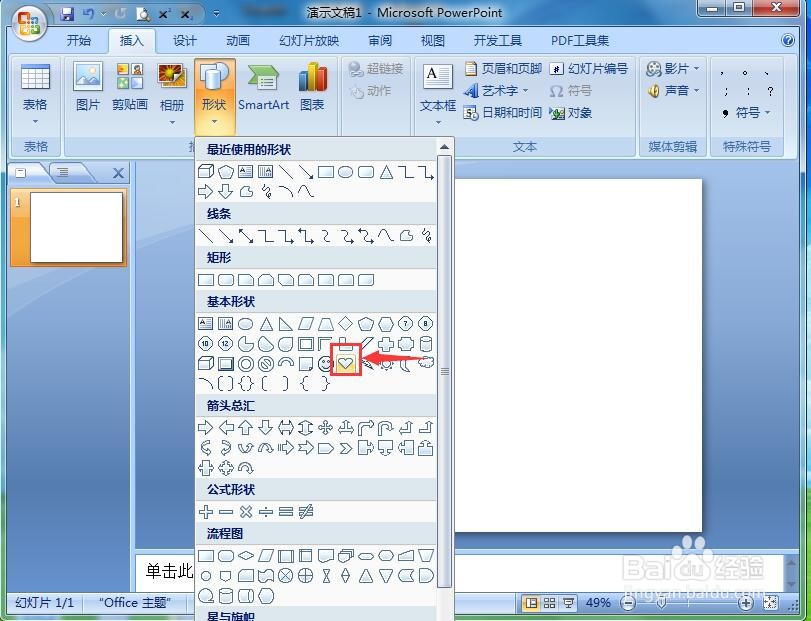The width and height of the screenshot is (811, 621).
Task: Open the 审阅 review tab
Action: [x=380, y=40]
